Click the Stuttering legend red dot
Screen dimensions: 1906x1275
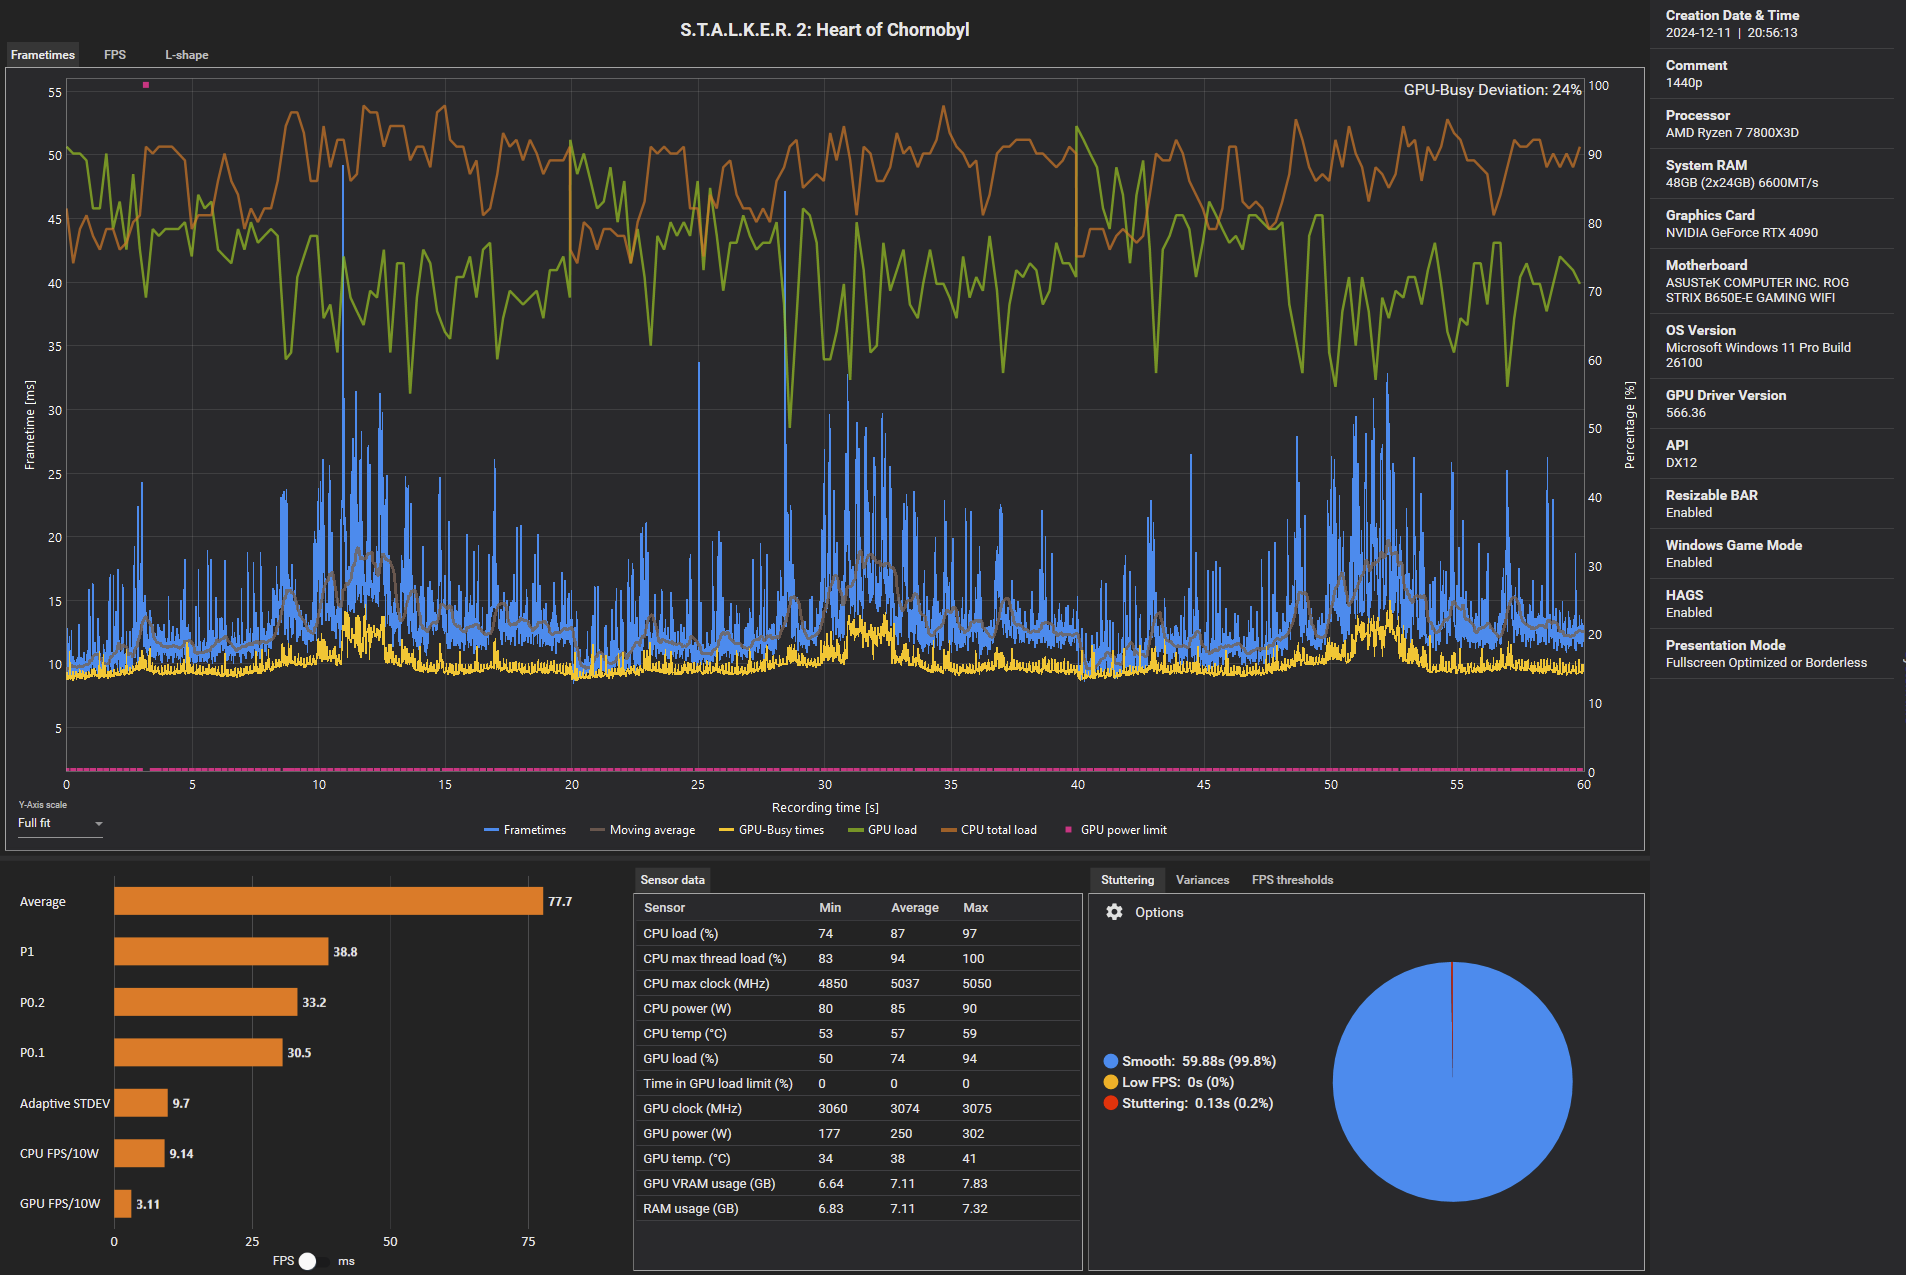pyautogui.click(x=1111, y=1103)
